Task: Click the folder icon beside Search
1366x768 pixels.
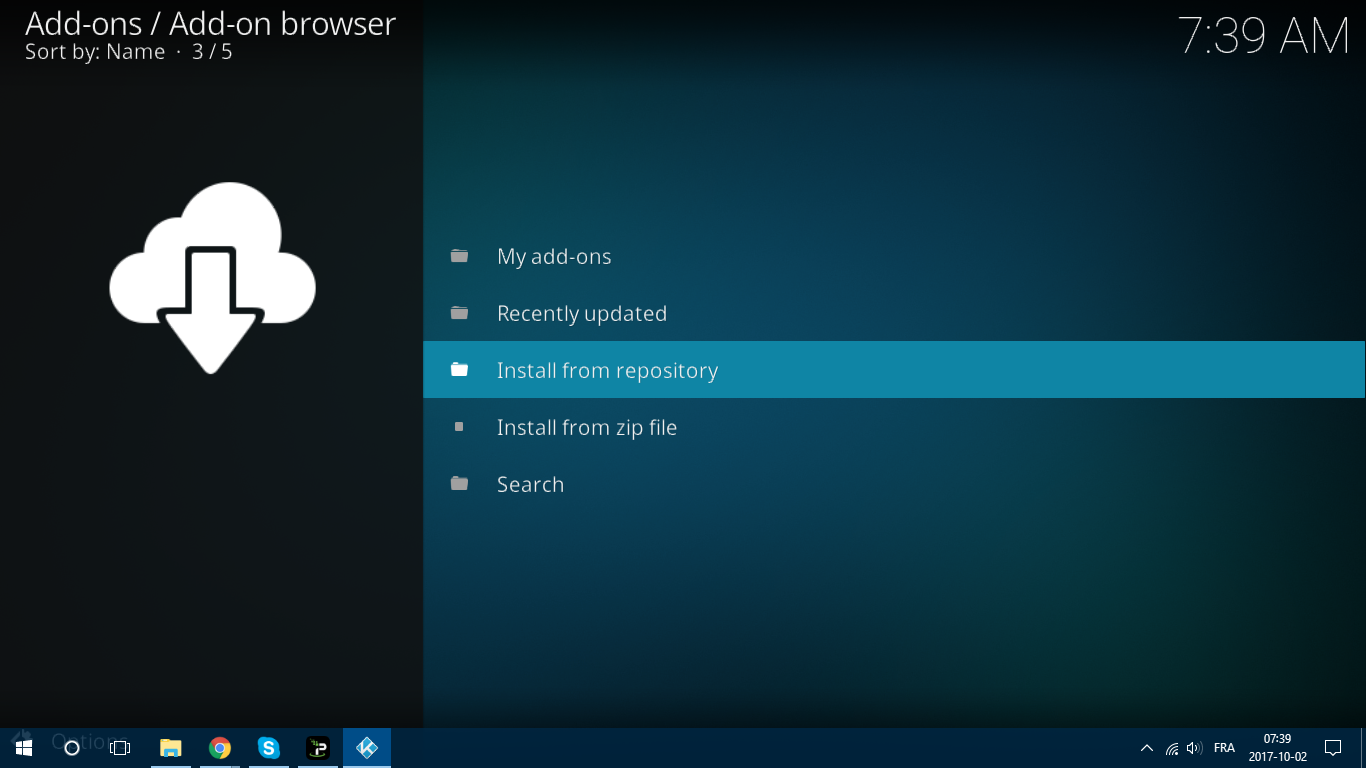Action: pyautogui.click(x=459, y=484)
